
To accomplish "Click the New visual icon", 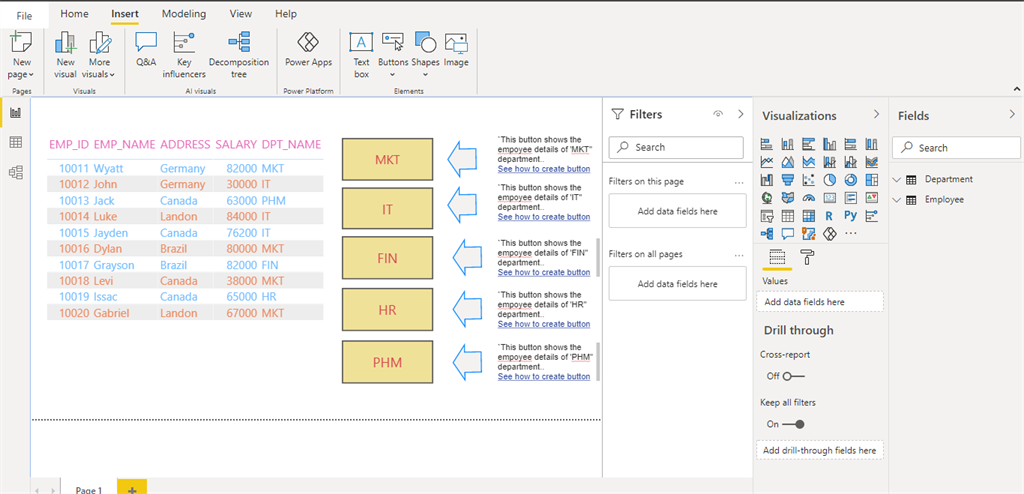I will [65, 43].
